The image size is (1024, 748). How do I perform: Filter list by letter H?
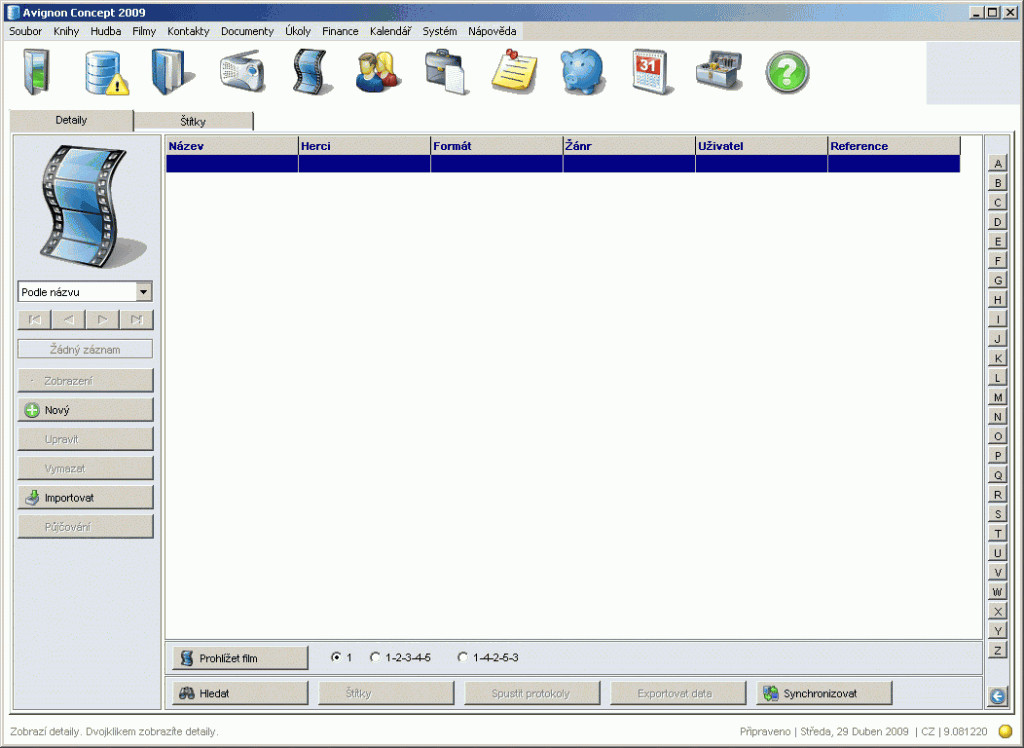point(997,300)
